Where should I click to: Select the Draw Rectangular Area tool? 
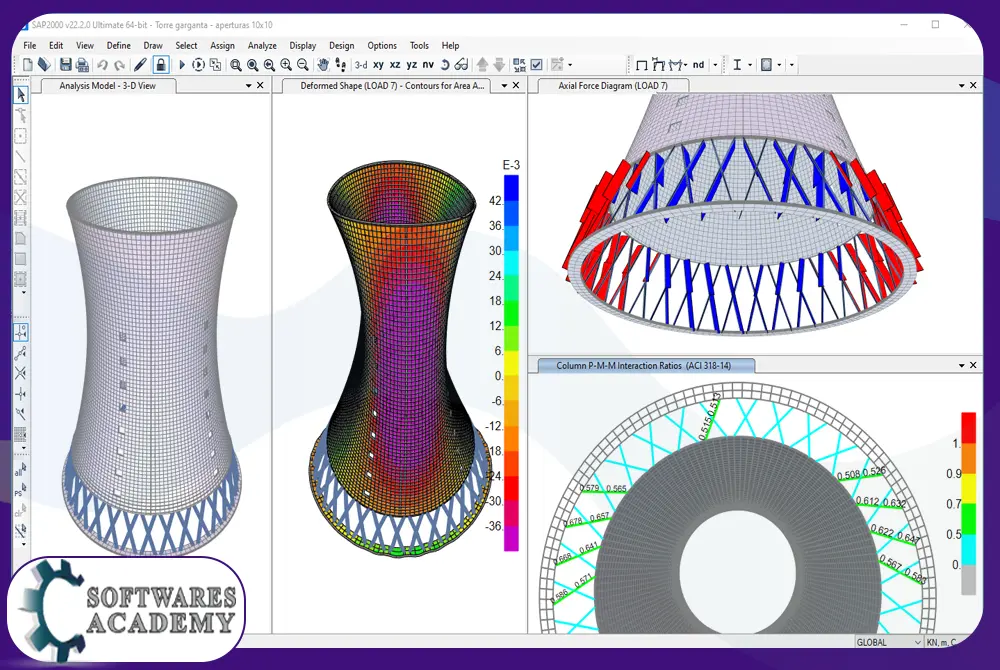[x=20, y=259]
